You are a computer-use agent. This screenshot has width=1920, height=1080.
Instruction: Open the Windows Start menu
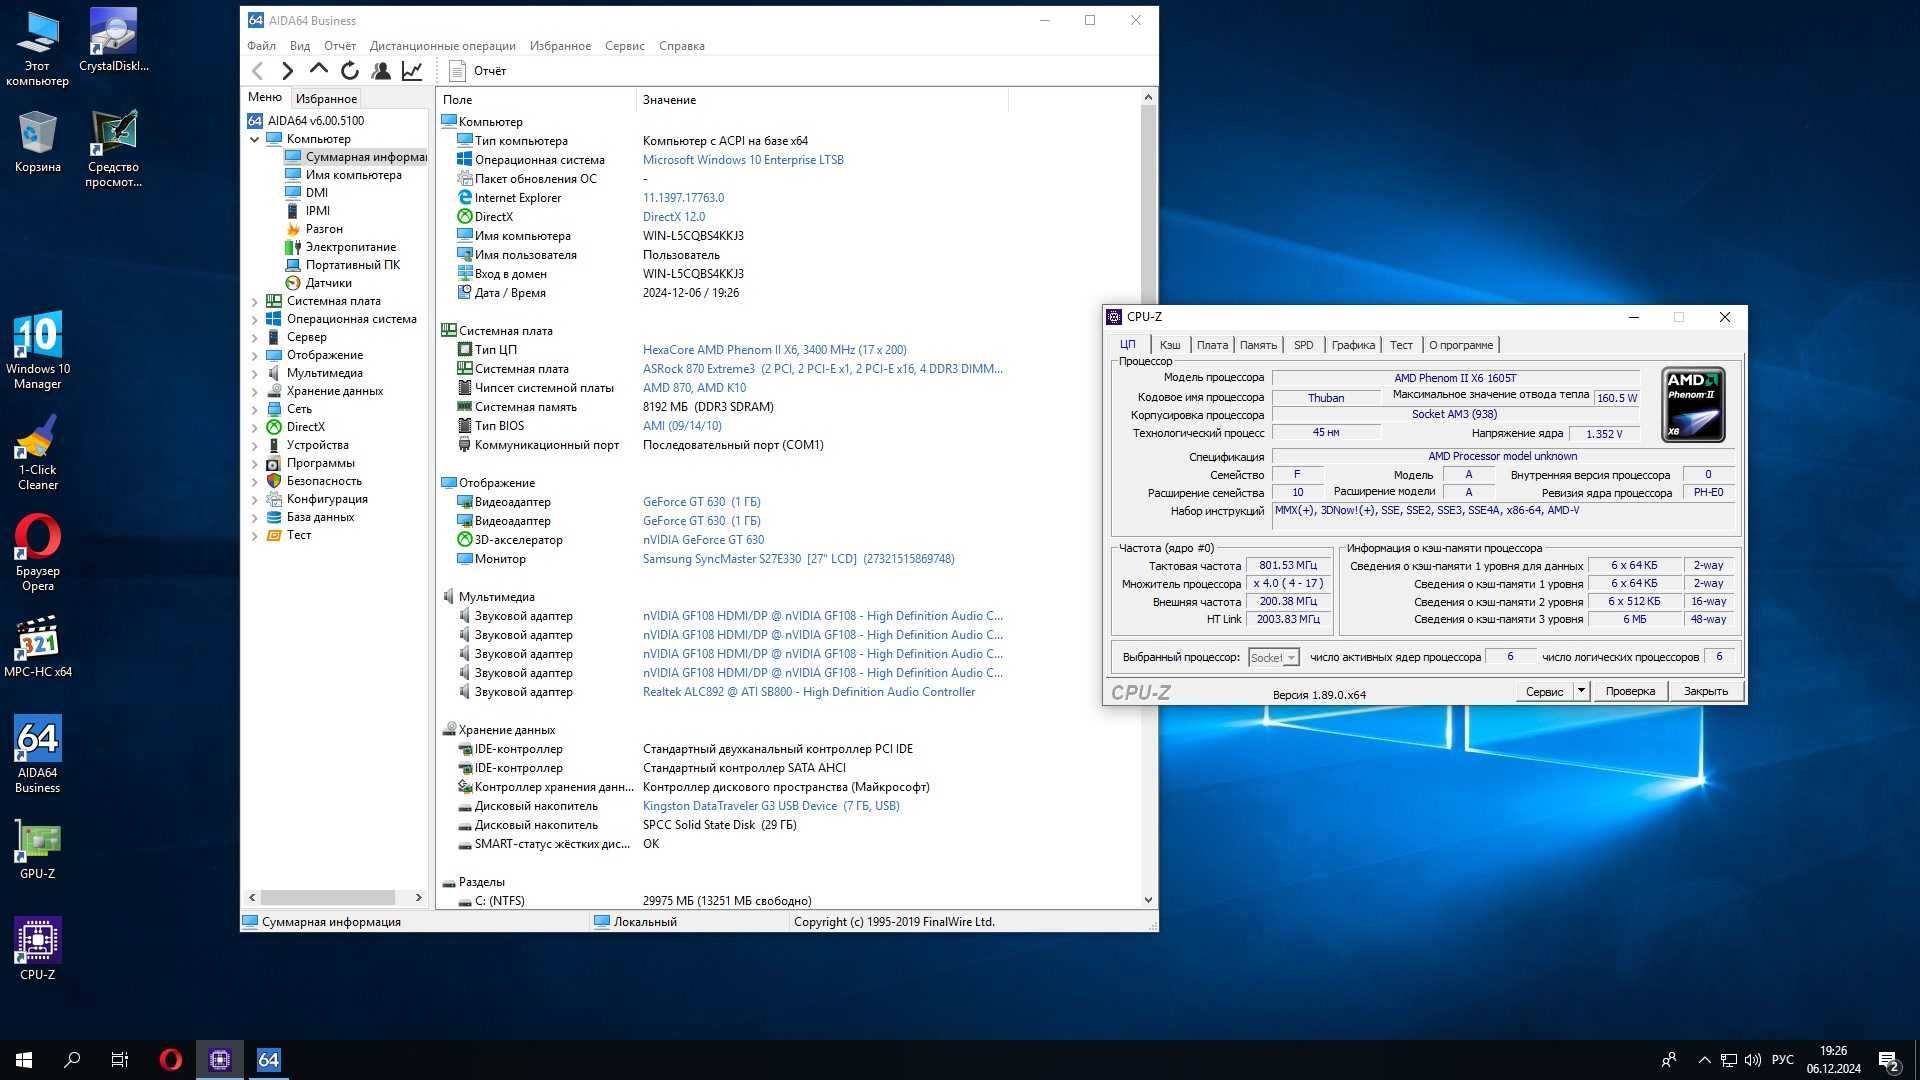(x=24, y=1060)
